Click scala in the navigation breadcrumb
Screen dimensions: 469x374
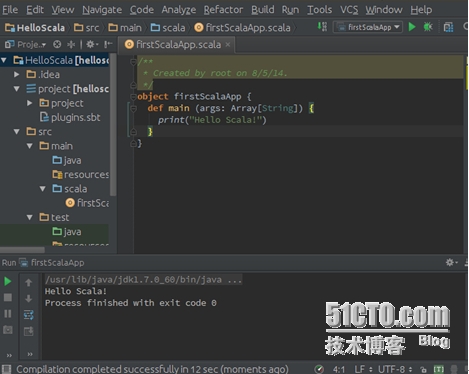coord(168,28)
